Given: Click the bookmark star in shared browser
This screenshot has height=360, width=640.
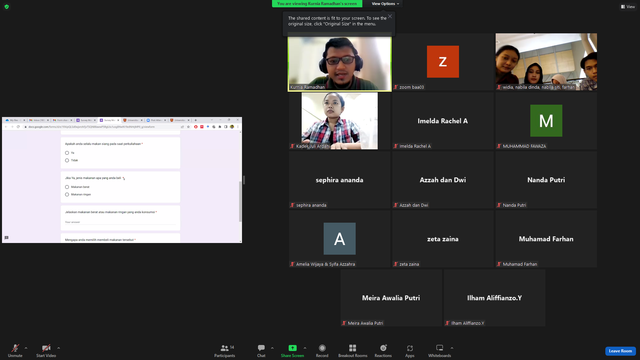Looking at the screenshot, I should pyautogui.click(x=188, y=127).
